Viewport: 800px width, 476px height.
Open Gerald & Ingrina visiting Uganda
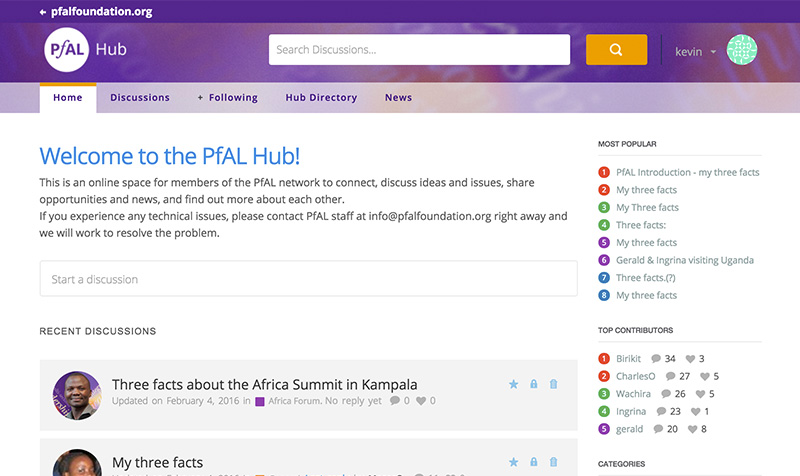pos(685,260)
